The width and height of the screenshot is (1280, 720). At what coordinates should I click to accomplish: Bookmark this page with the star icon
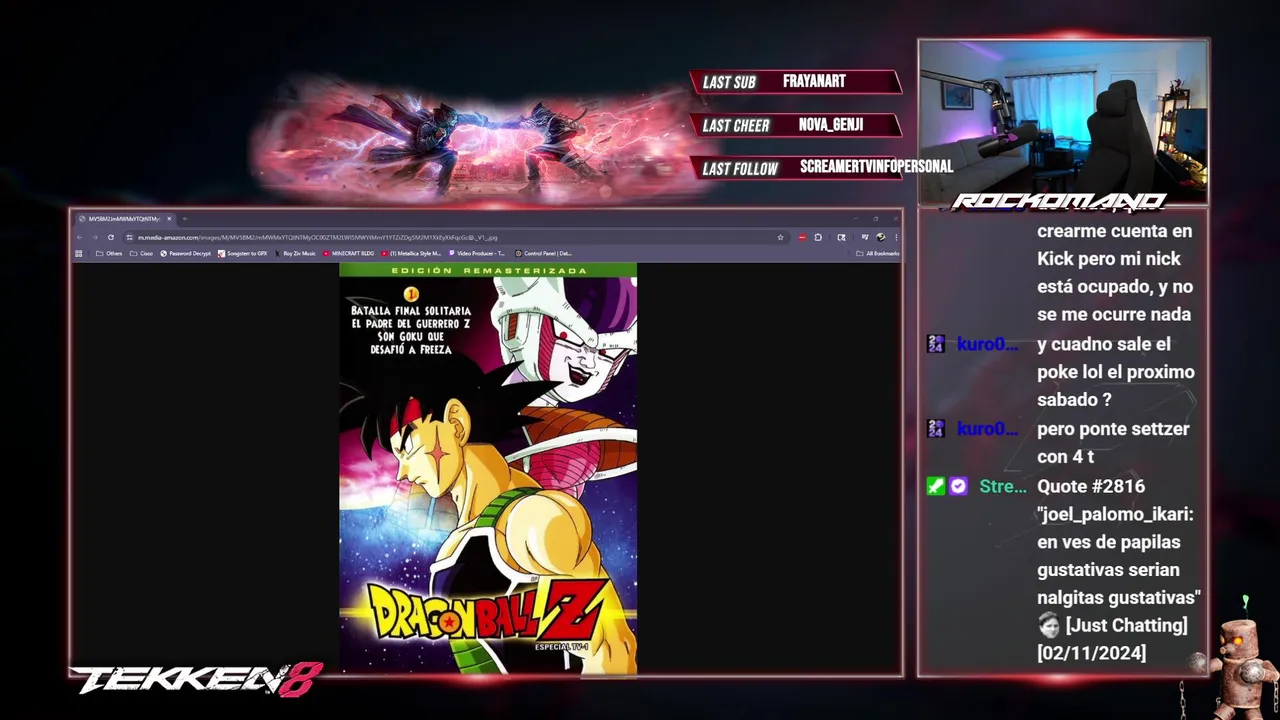click(780, 237)
